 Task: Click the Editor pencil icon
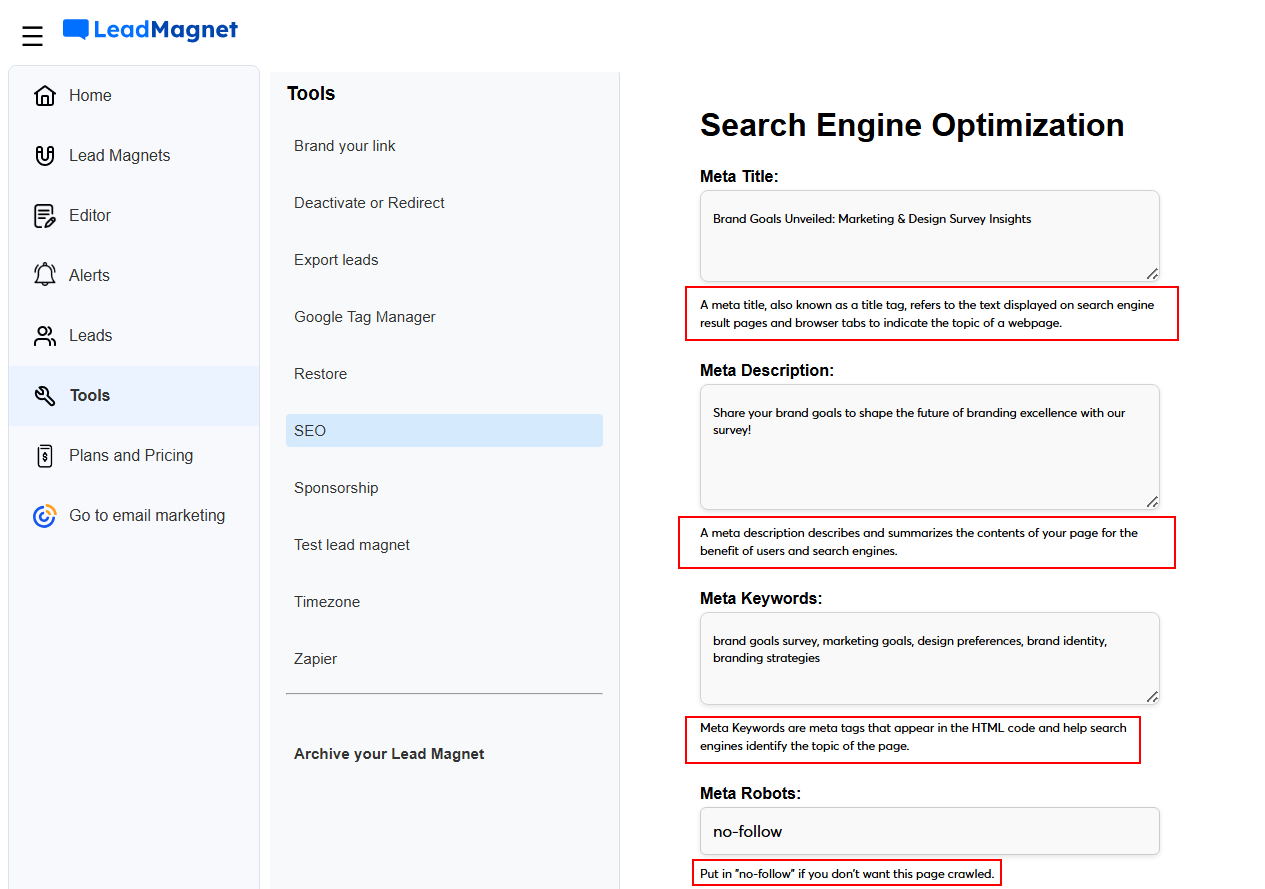click(44, 215)
